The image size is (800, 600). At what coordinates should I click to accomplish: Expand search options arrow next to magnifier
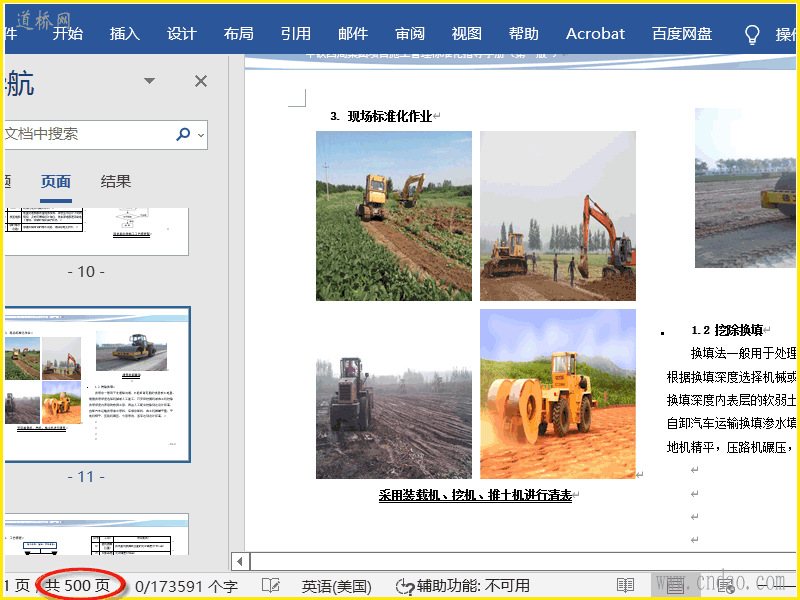click(201, 135)
